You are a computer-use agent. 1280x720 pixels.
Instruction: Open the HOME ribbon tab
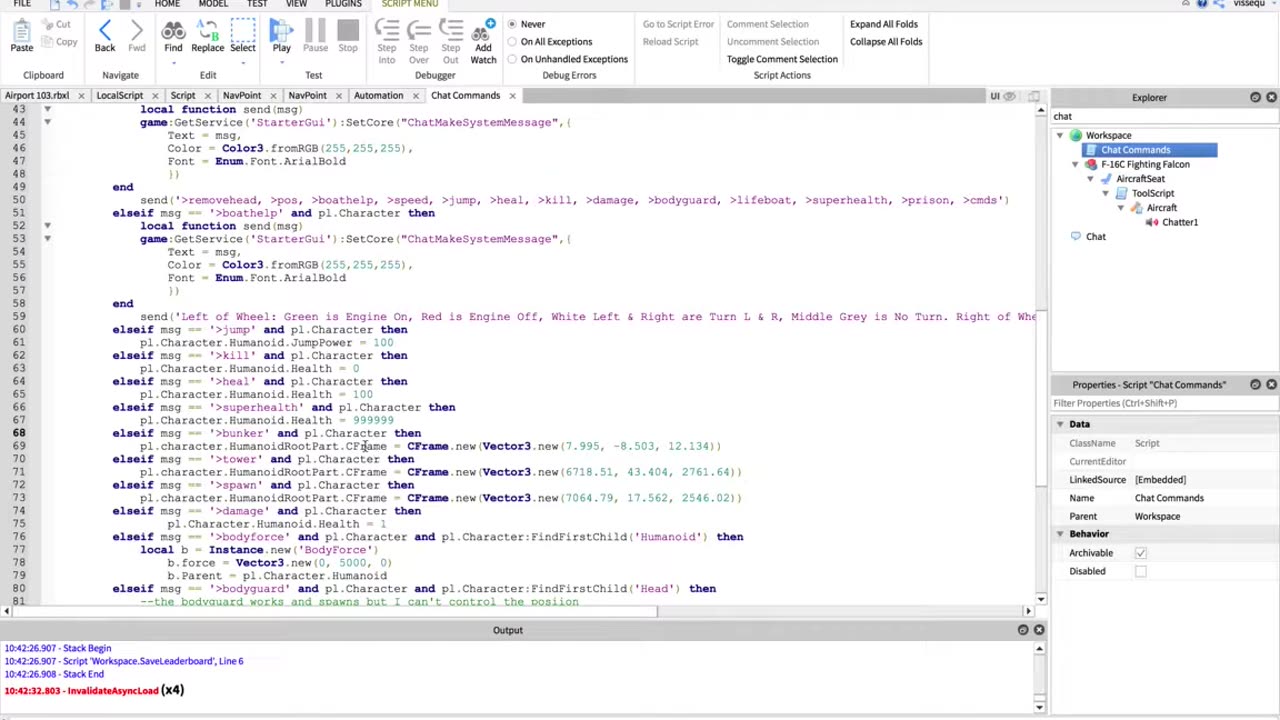167,4
